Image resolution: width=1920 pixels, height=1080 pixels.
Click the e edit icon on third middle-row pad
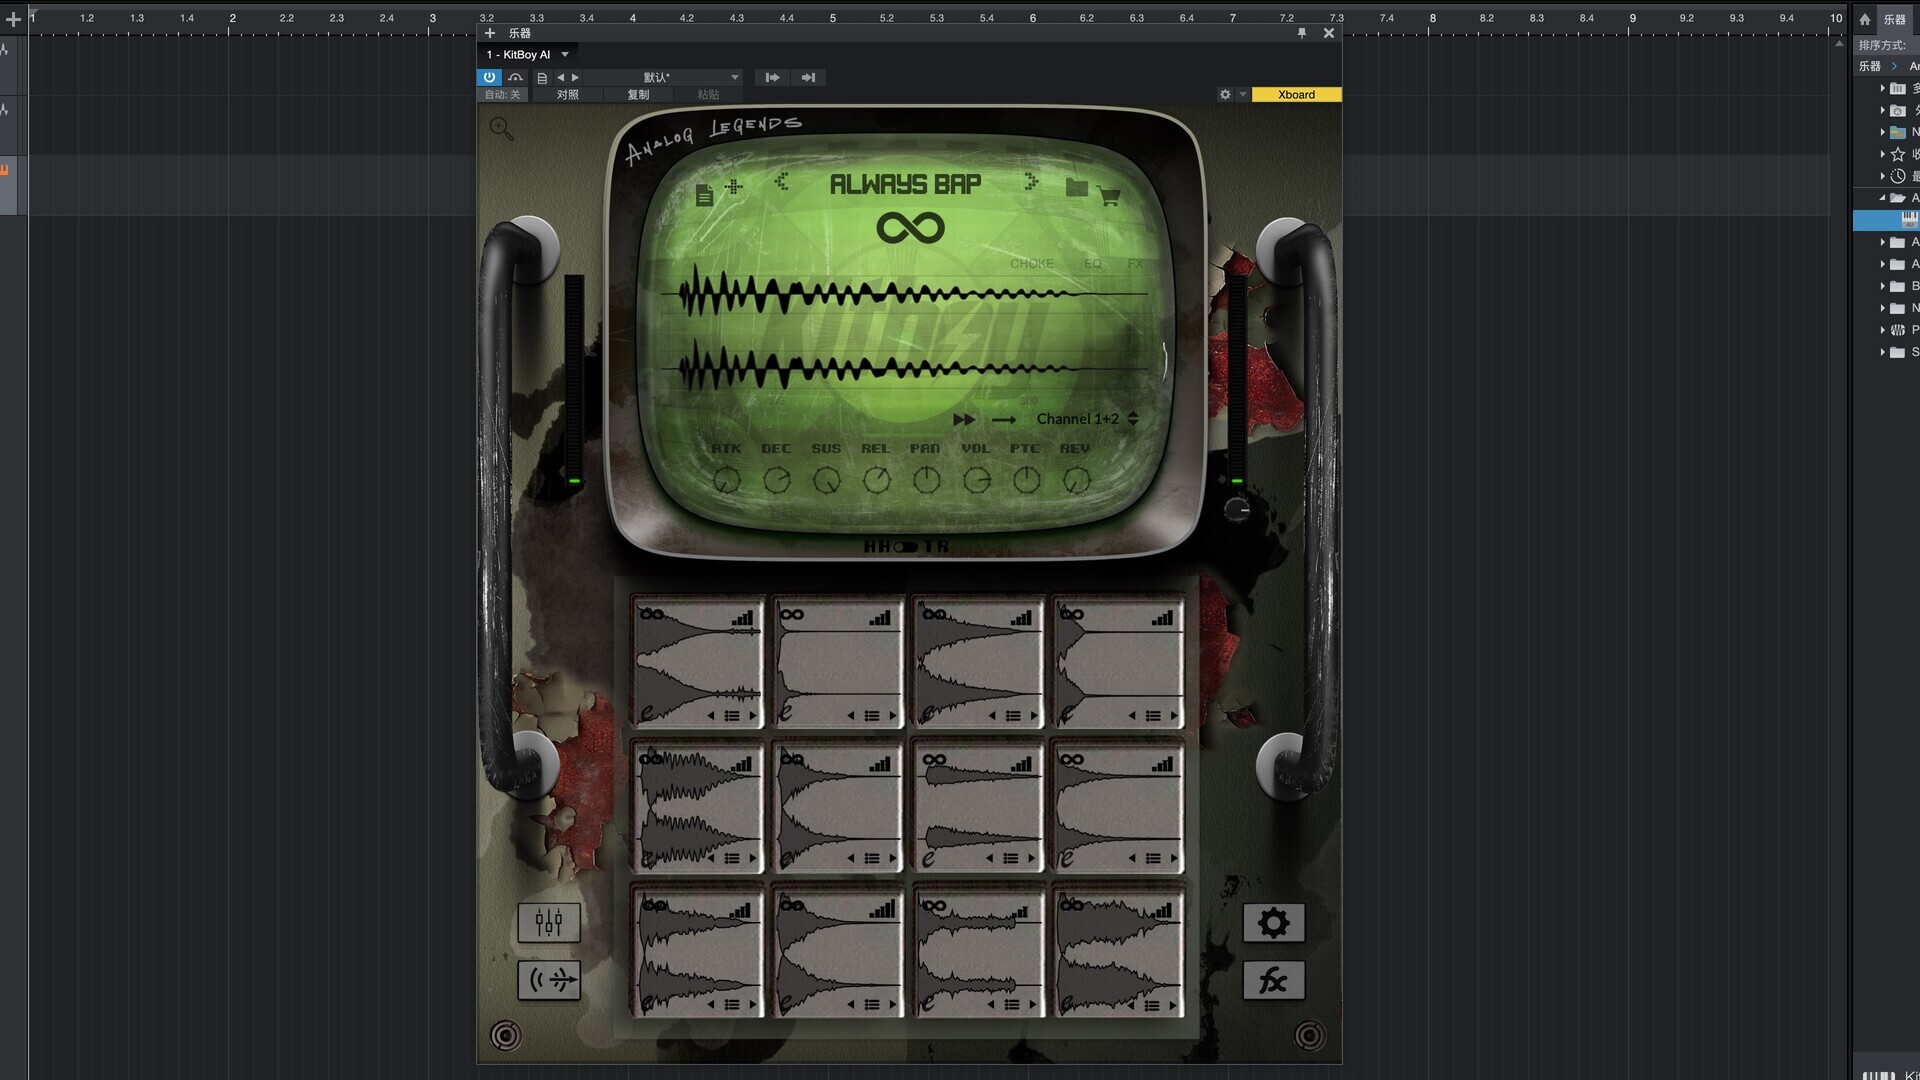[929, 859]
